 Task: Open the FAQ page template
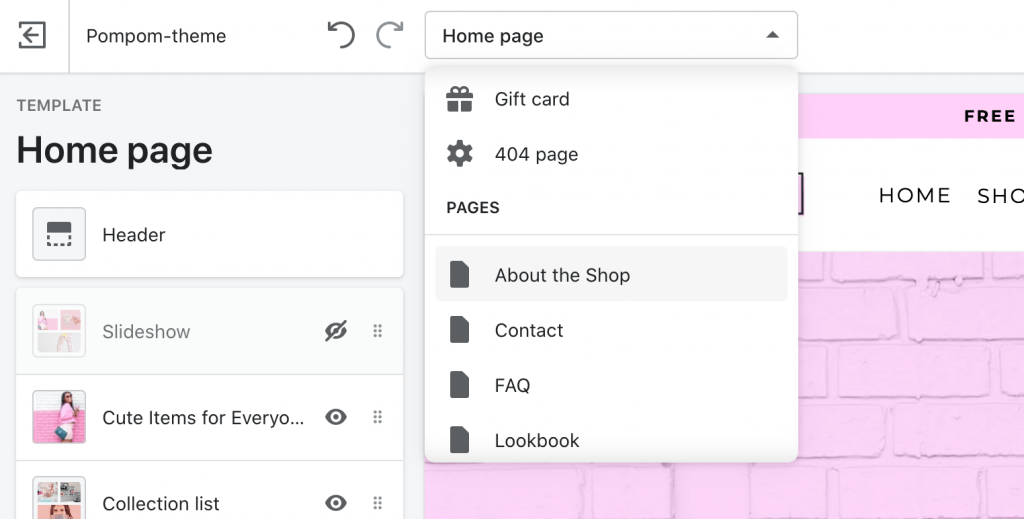[611, 385]
